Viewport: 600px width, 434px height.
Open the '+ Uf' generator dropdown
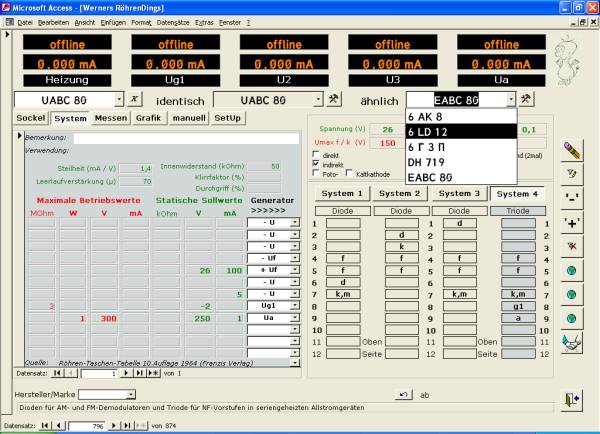coord(295,270)
